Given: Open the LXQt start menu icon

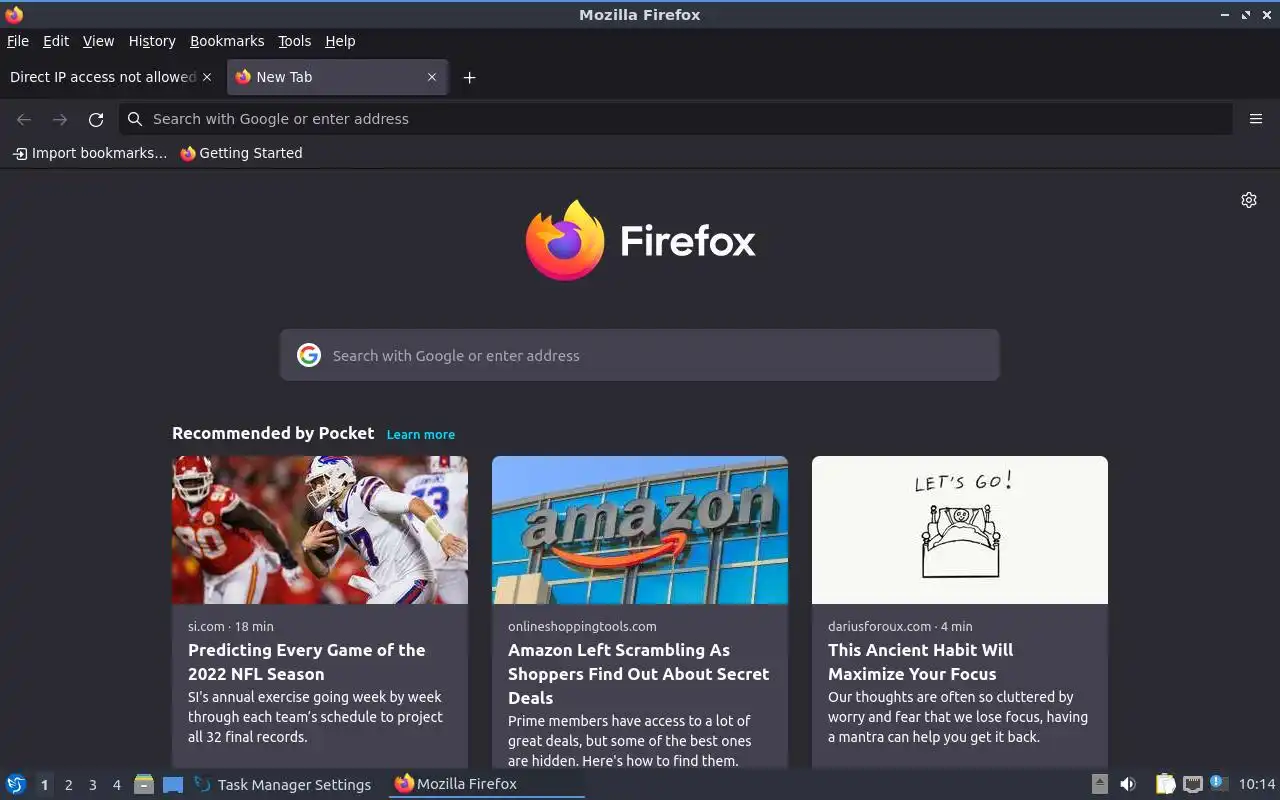Looking at the screenshot, I should click(15, 784).
